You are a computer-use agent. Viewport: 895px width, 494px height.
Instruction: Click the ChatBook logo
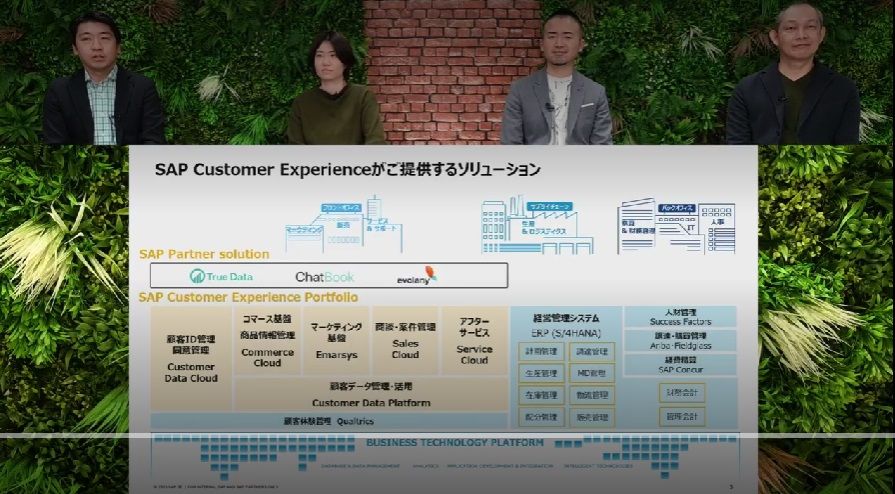click(324, 277)
